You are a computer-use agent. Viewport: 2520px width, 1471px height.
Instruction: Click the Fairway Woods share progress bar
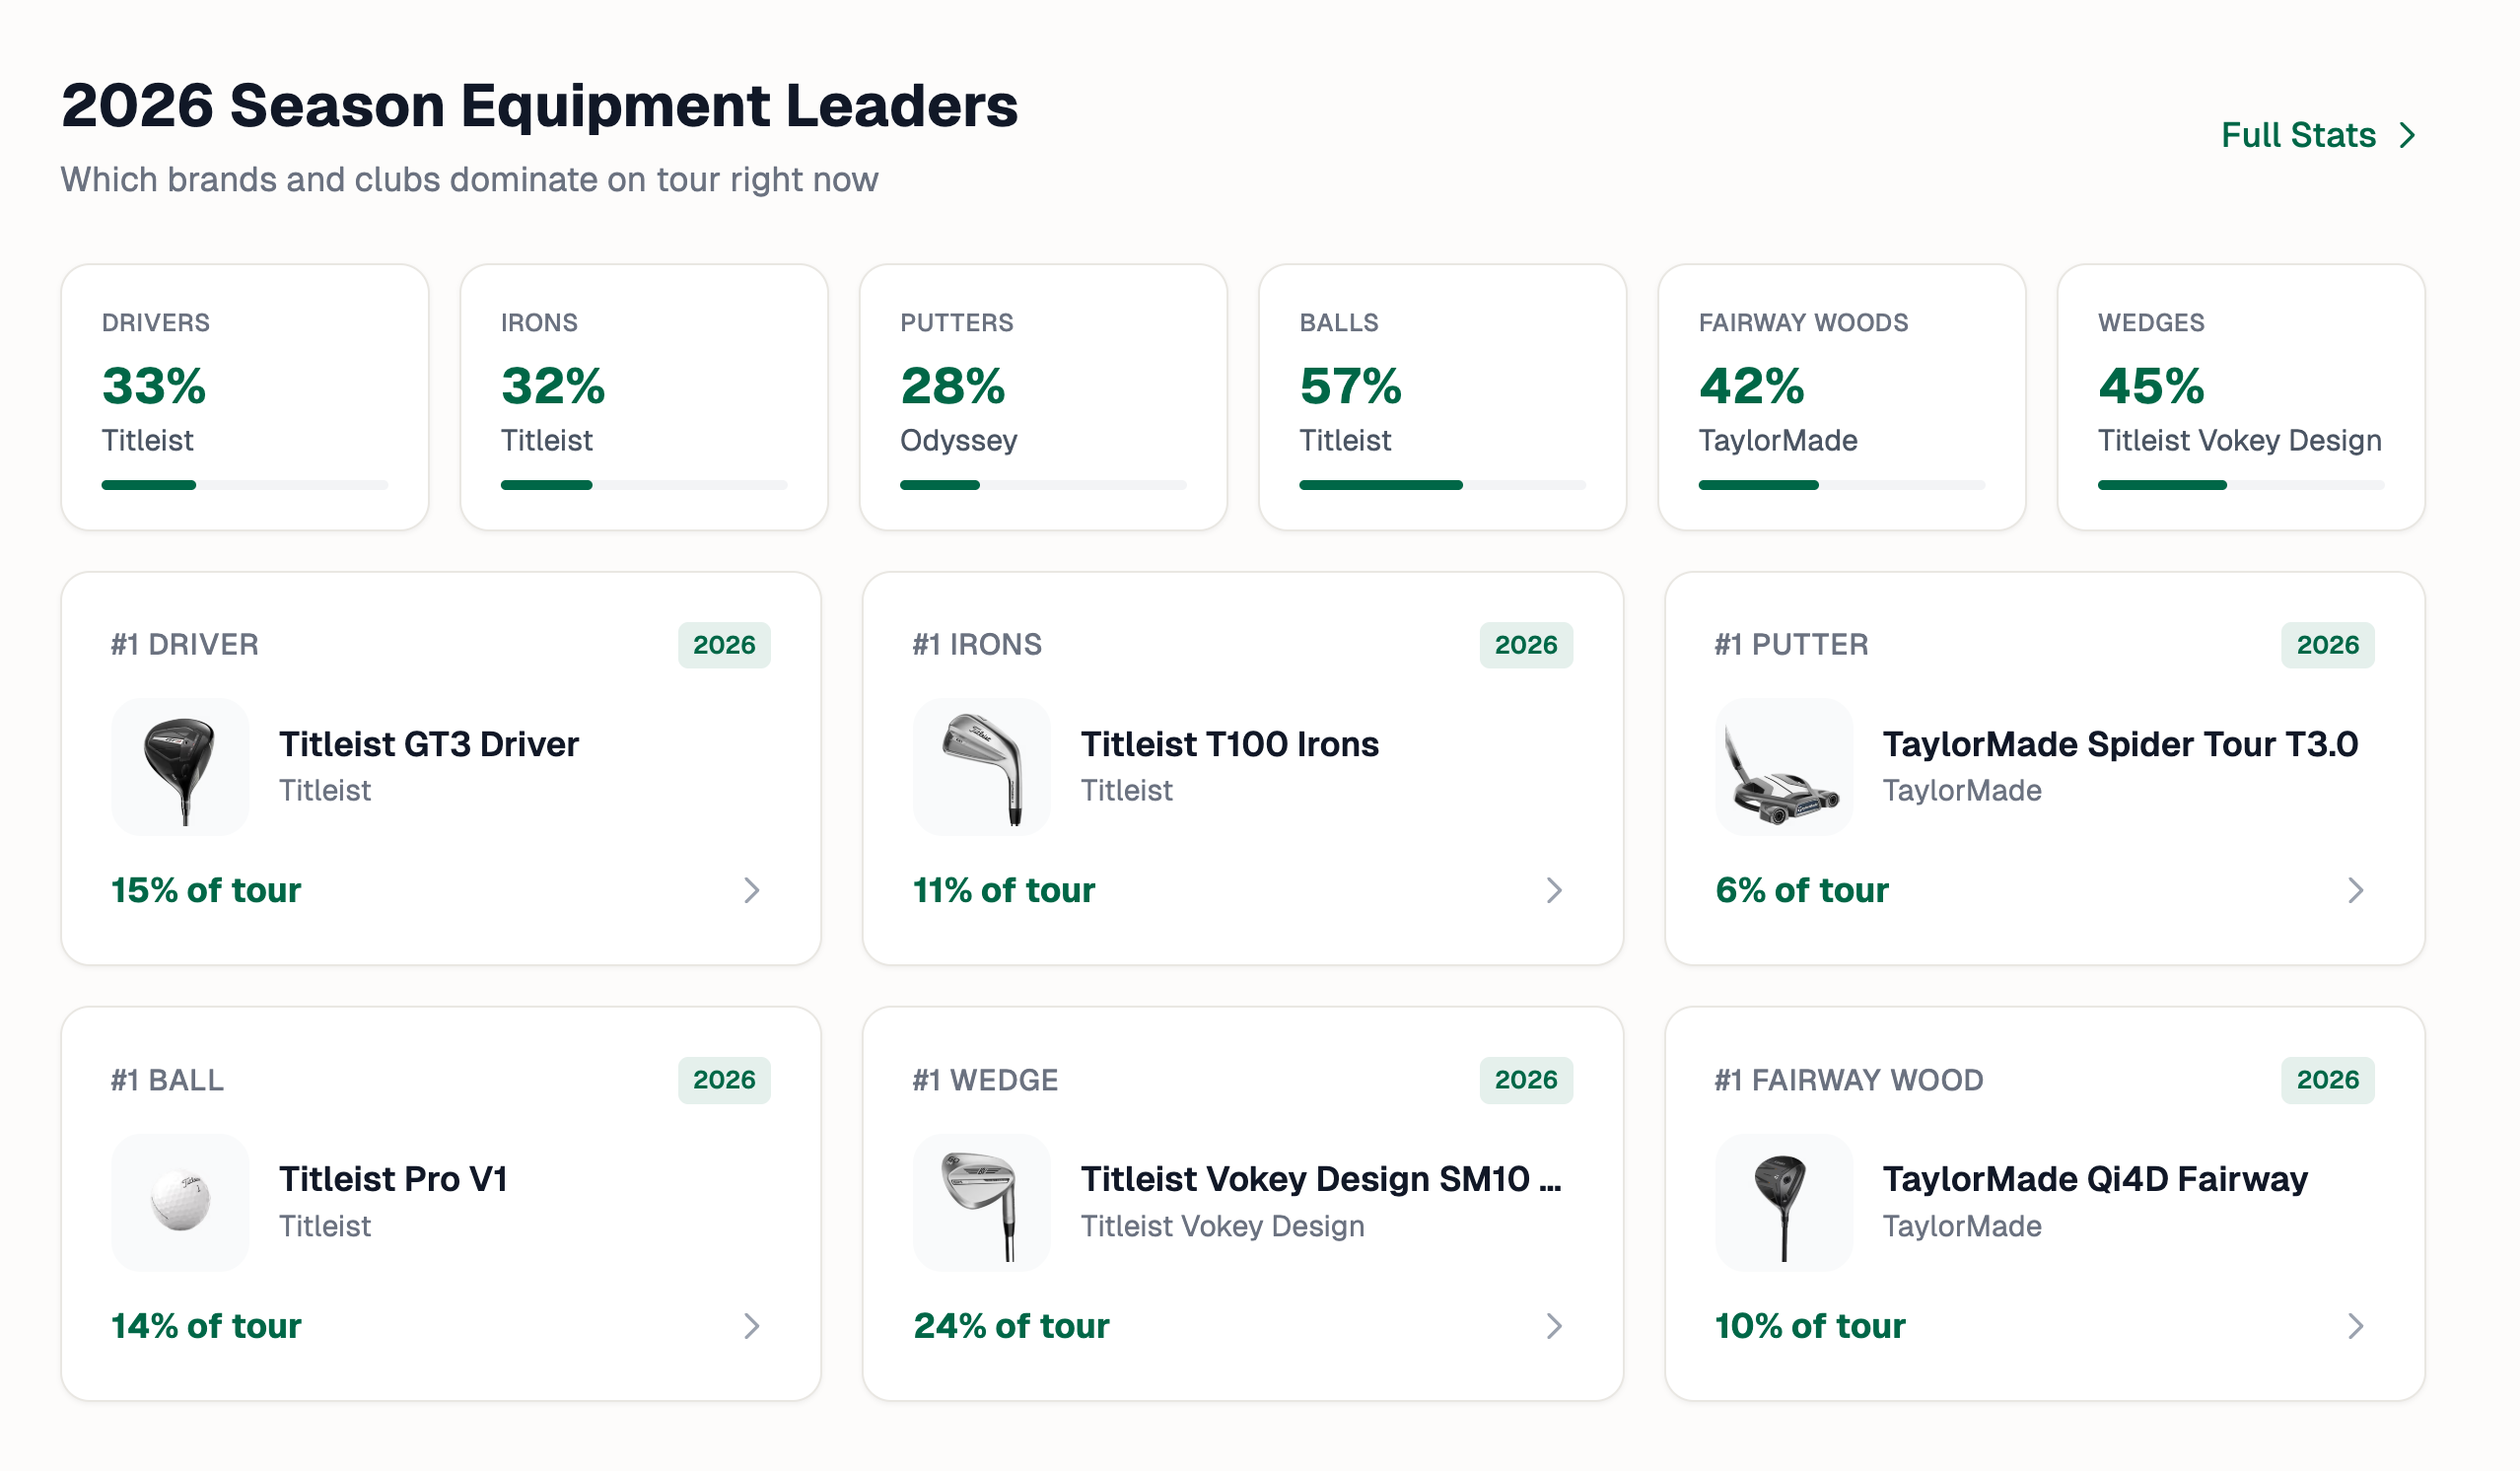click(1841, 485)
